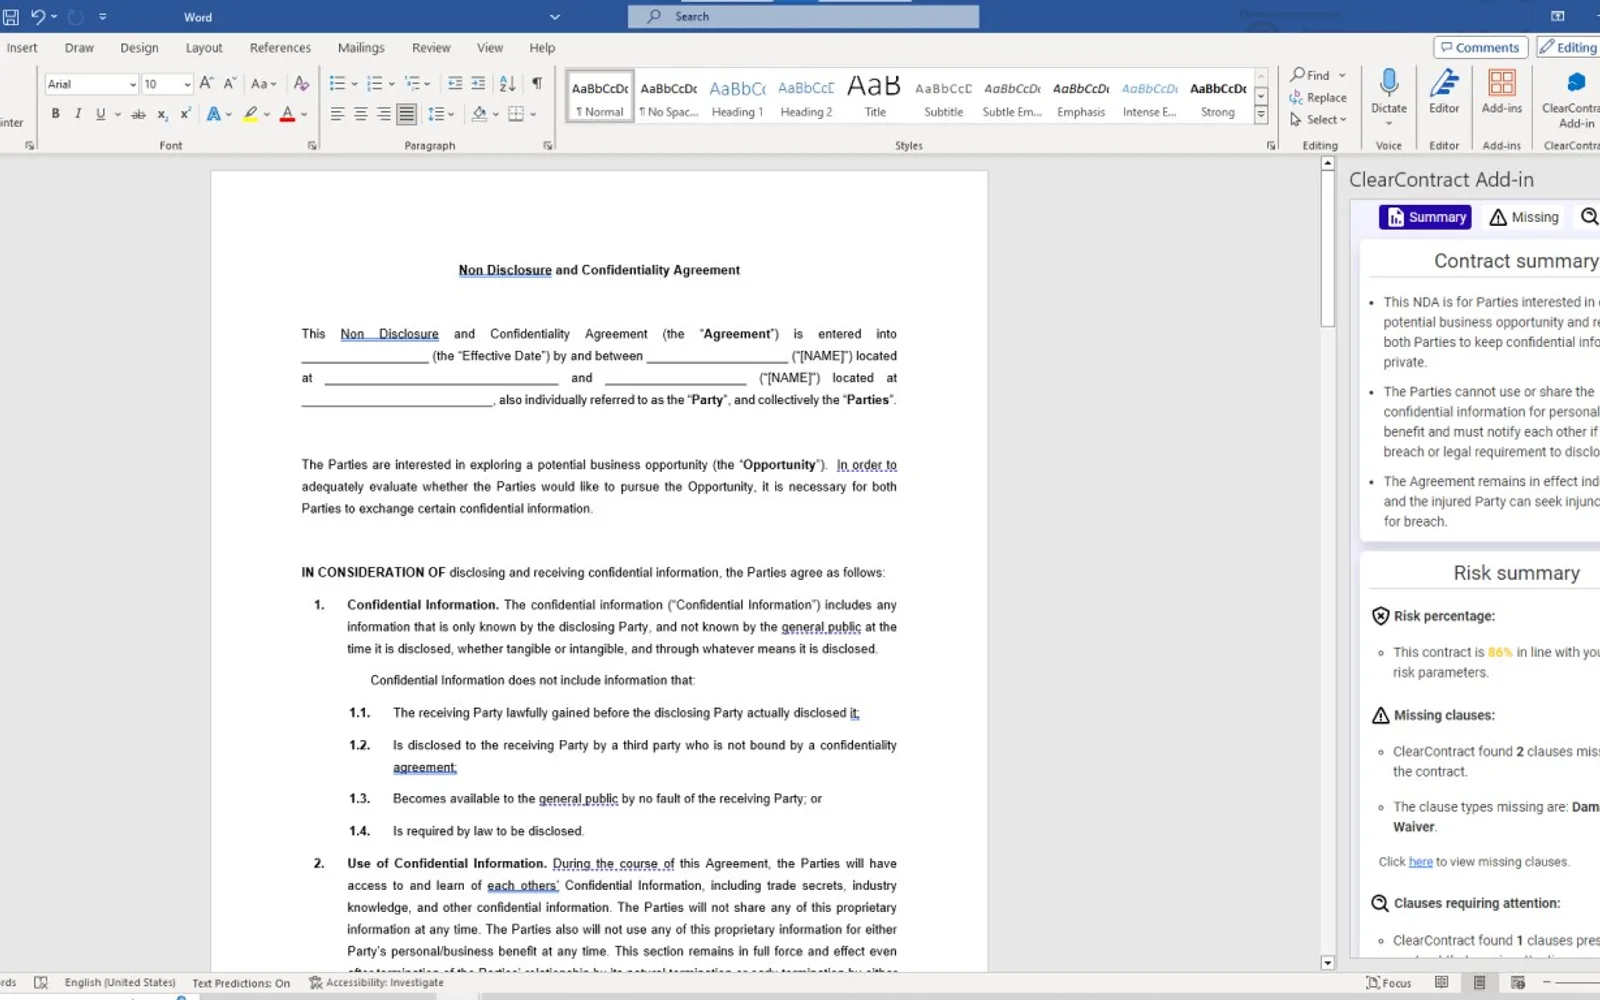
Task: Open the font name dropdown
Action: click(132, 84)
